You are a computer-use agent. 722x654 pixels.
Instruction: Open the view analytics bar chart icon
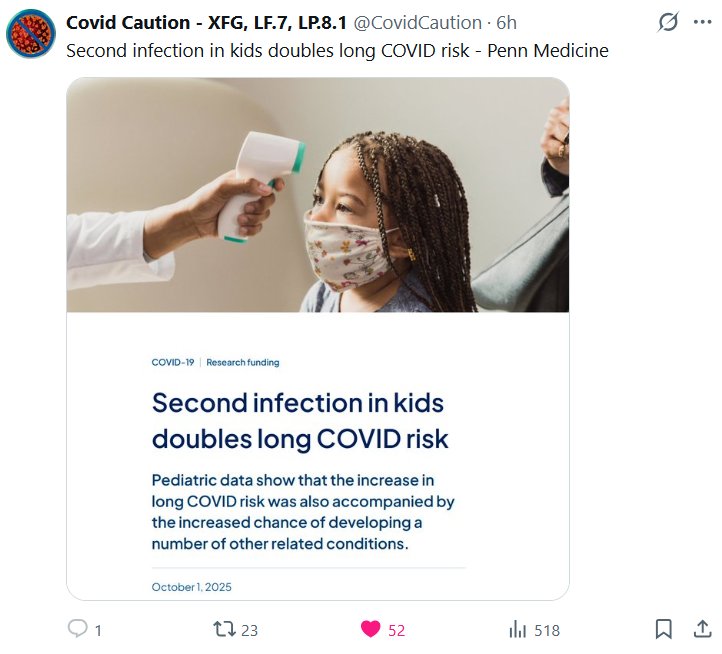click(518, 629)
